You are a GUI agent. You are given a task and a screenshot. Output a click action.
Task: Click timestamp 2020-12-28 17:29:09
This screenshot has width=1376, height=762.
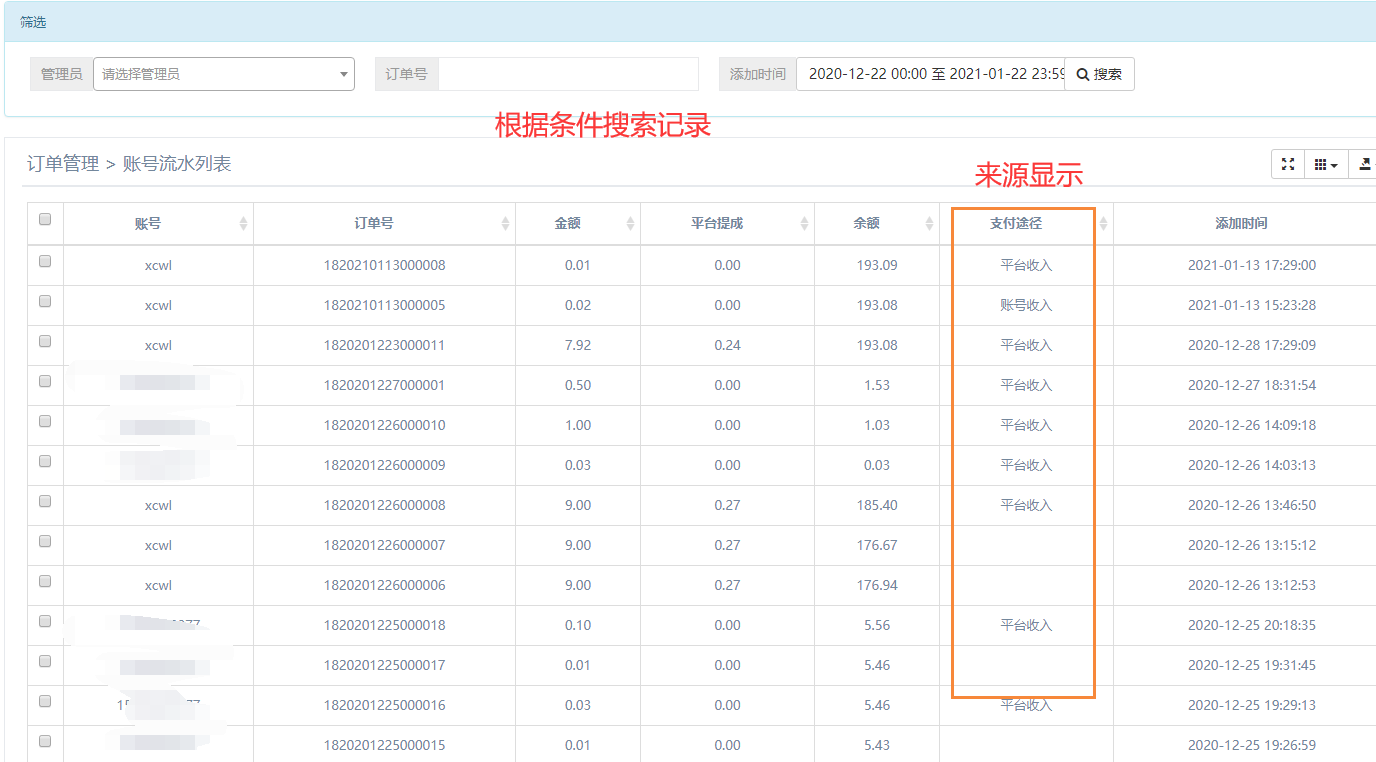pos(1252,345)
